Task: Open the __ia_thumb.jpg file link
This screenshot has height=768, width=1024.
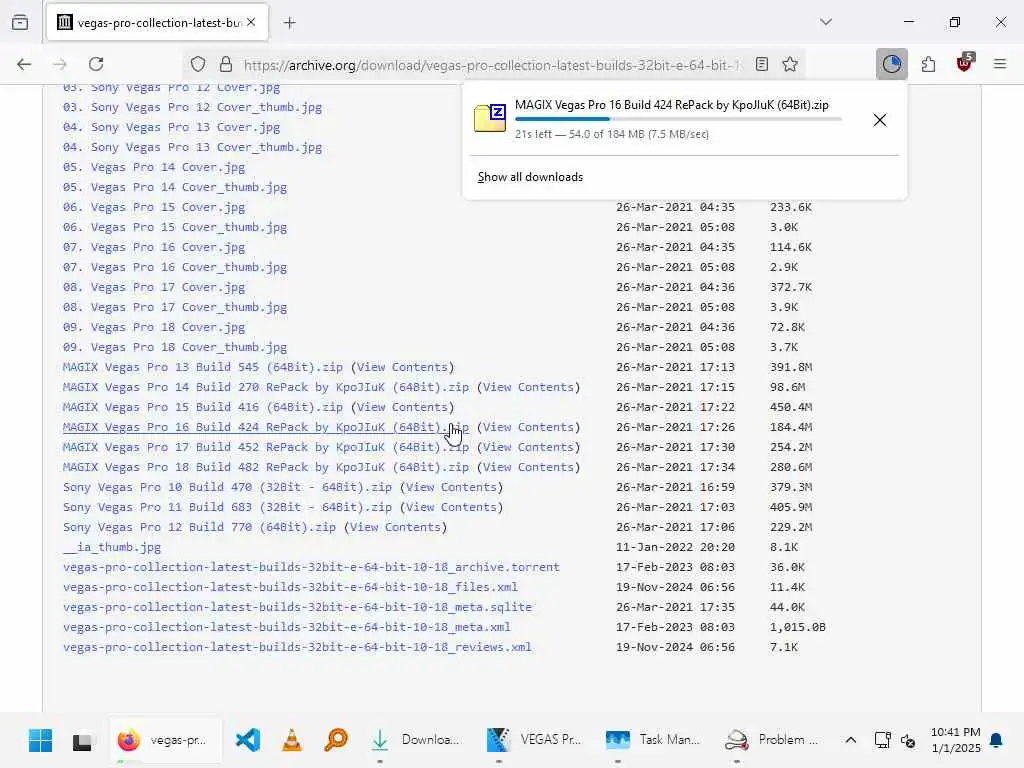Action: 112,547
